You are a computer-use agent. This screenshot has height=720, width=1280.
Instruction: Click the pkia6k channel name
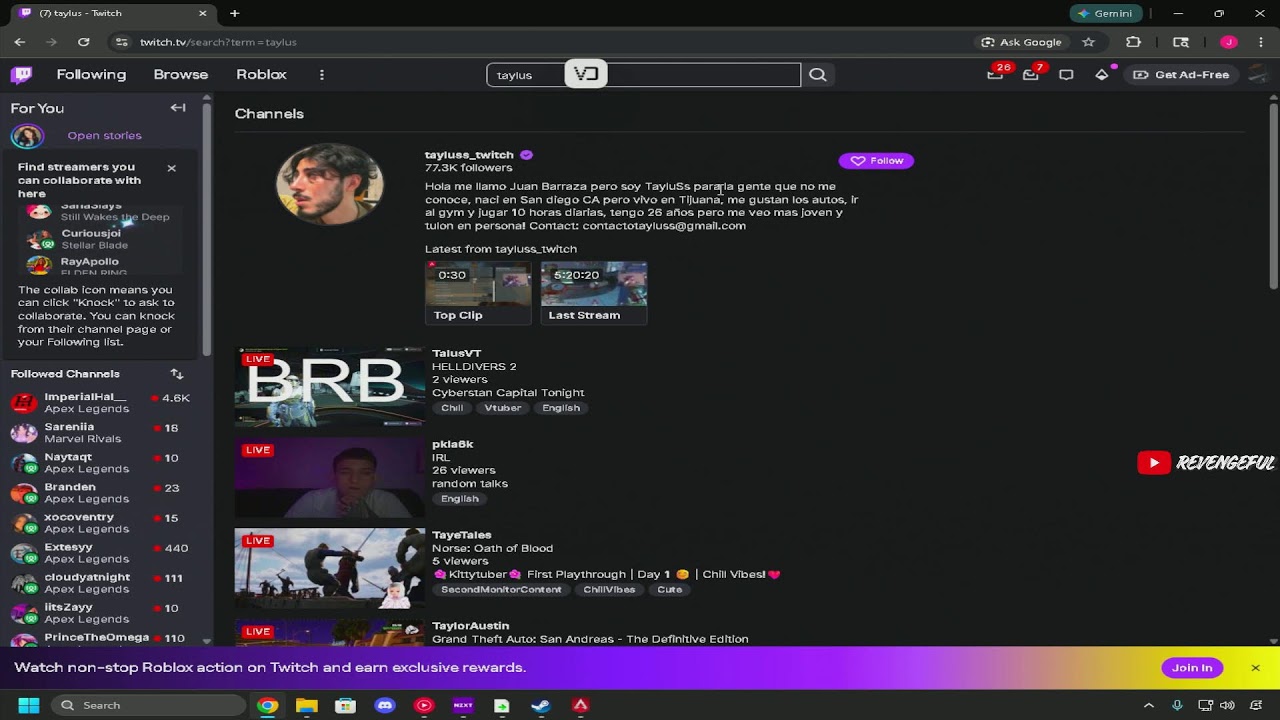pyautogui.click(x=453, y=444)
